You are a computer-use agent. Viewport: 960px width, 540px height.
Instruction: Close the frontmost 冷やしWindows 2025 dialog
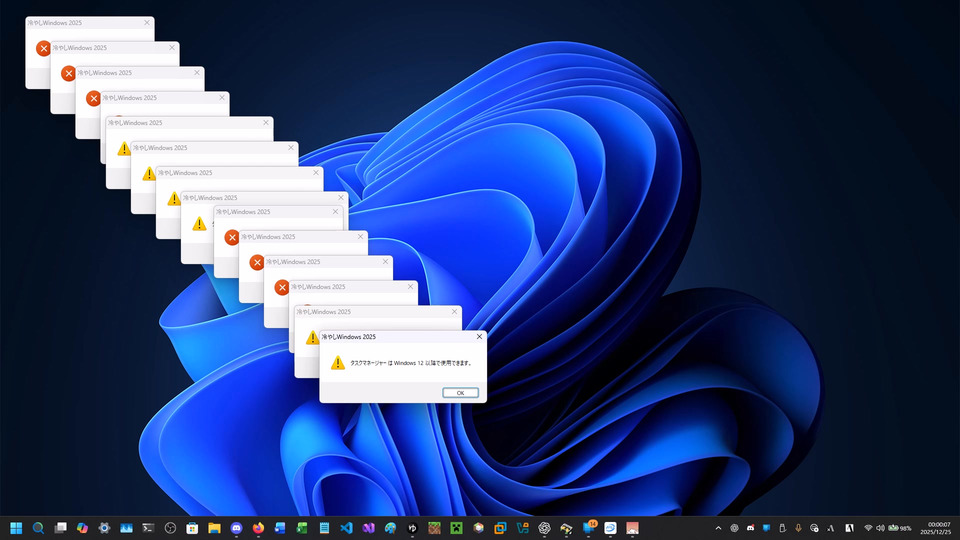coord(479,337)
